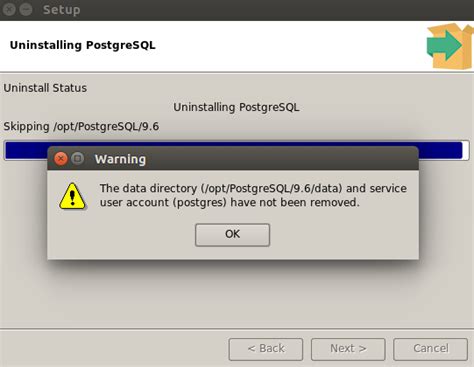Click the yellow warning triangle icon
474x367 pixels.
72,196
